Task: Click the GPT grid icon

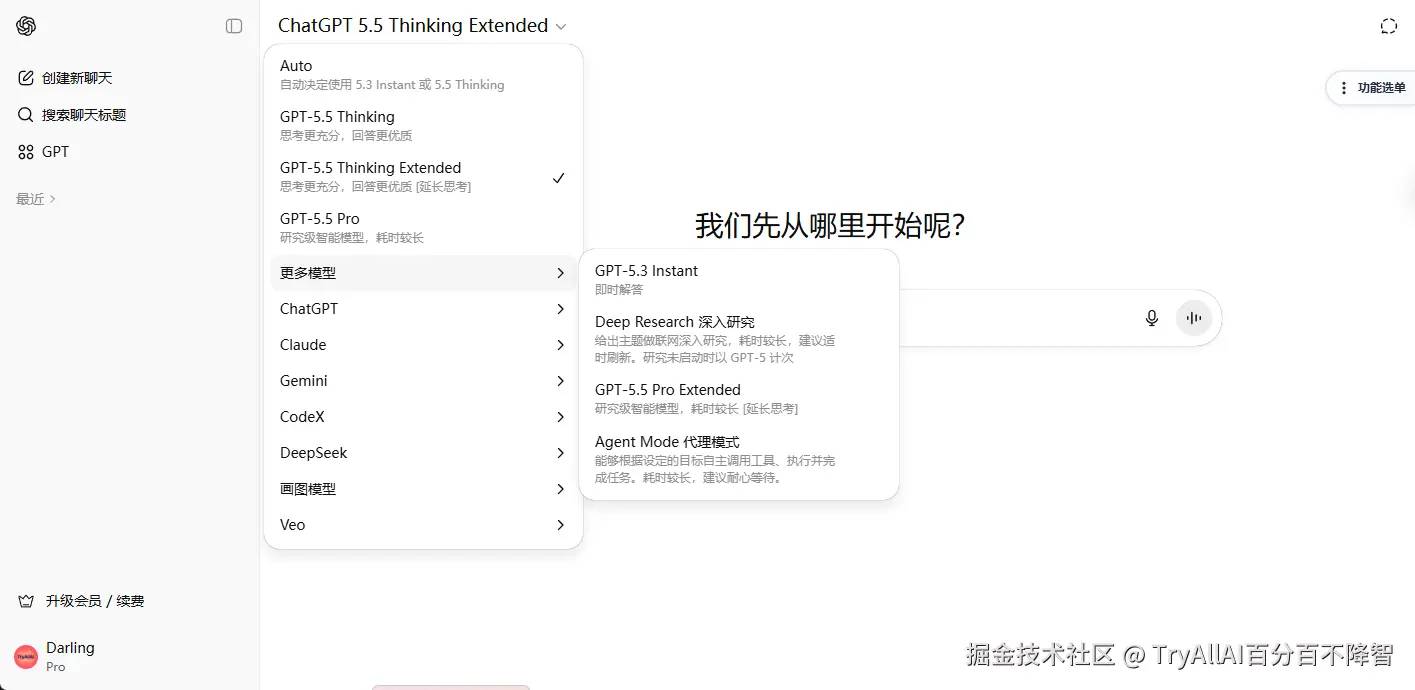Action: click(26, 152)
